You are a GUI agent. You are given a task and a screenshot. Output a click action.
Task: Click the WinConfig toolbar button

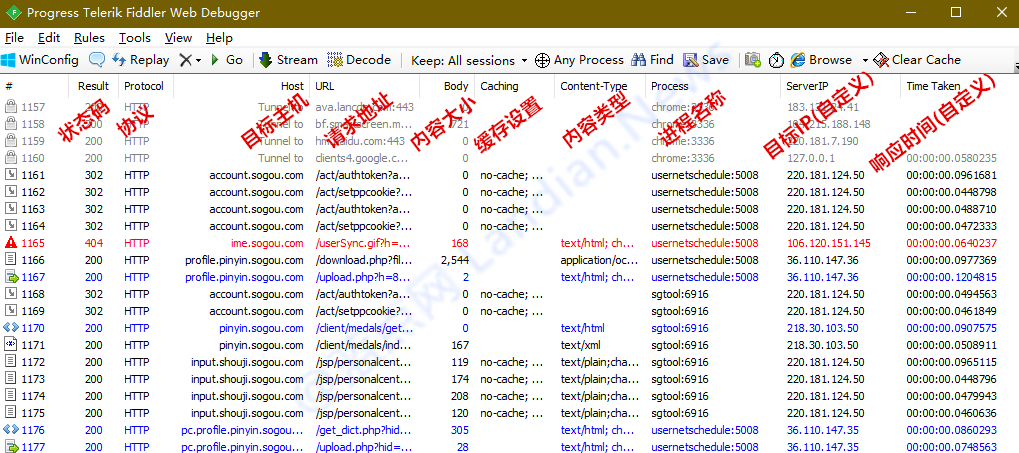40,60
